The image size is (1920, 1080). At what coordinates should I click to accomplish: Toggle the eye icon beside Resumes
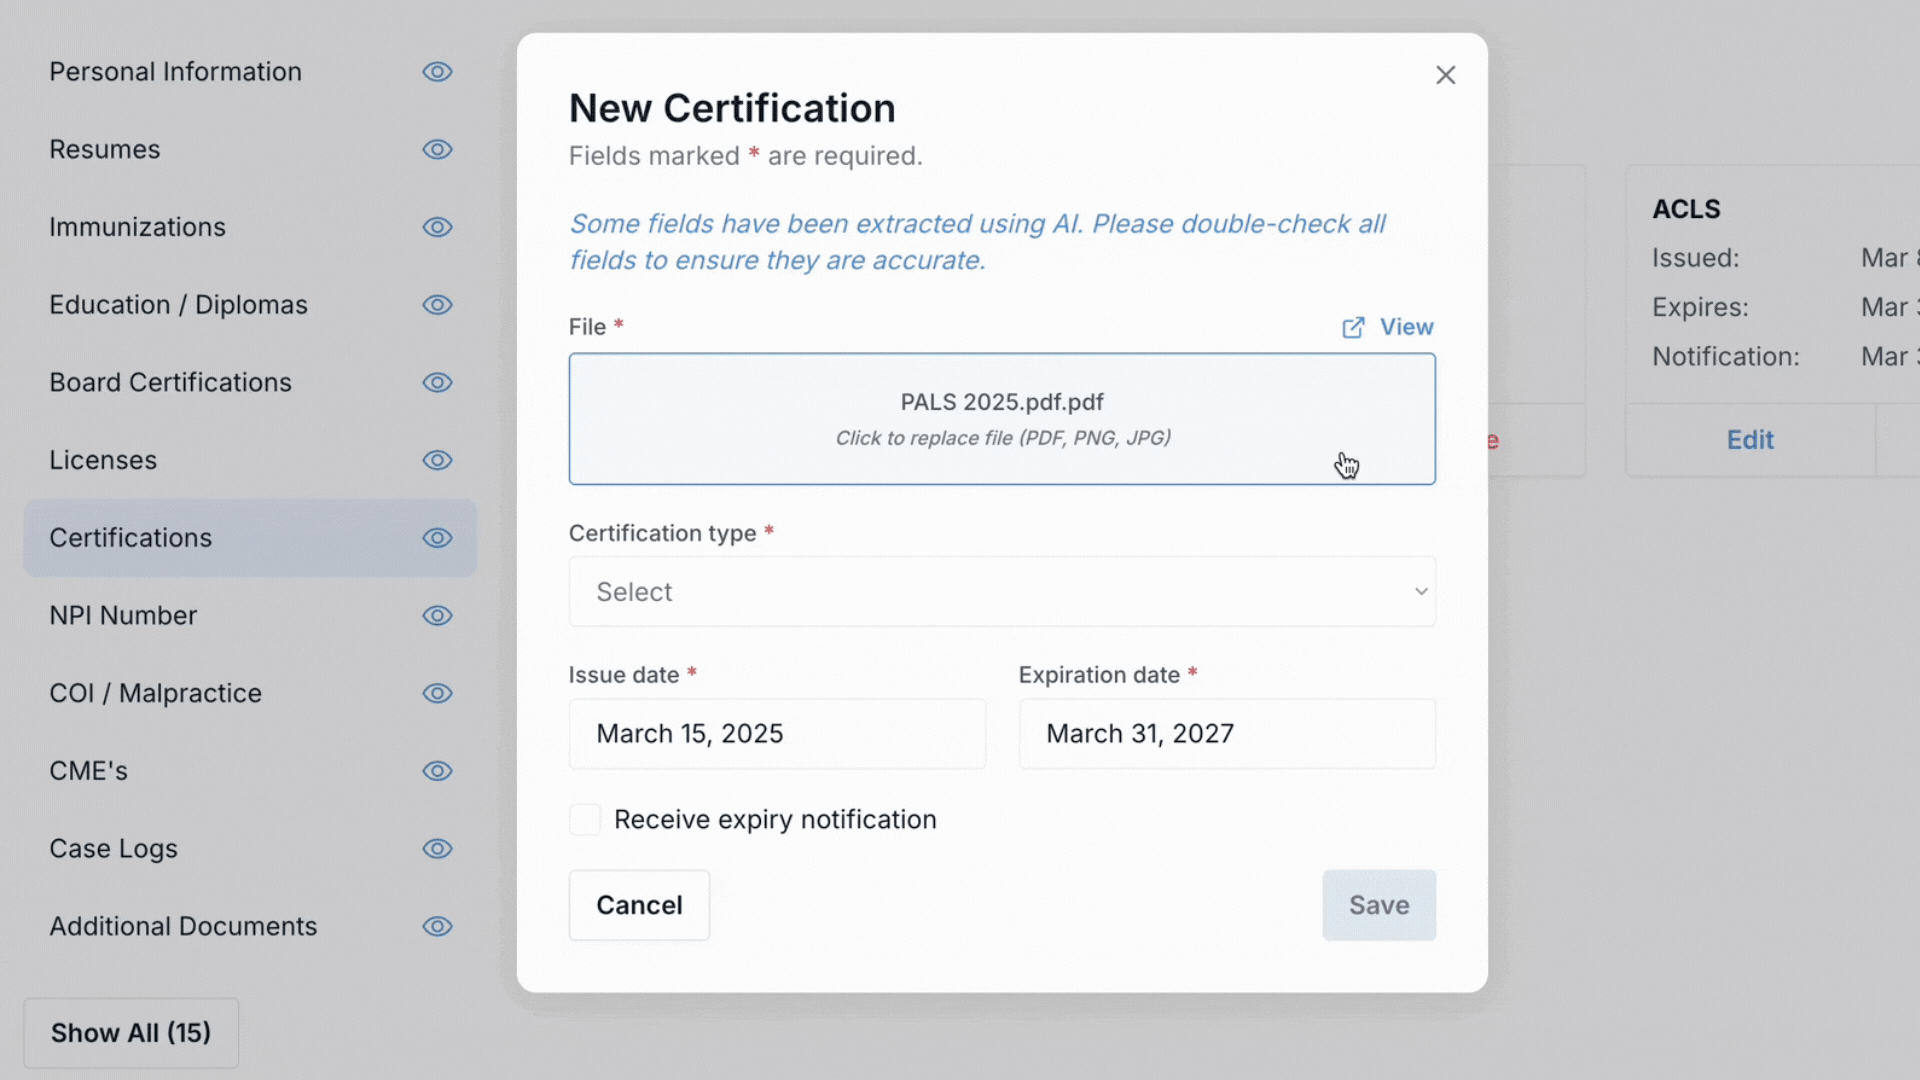click(437, 150)
